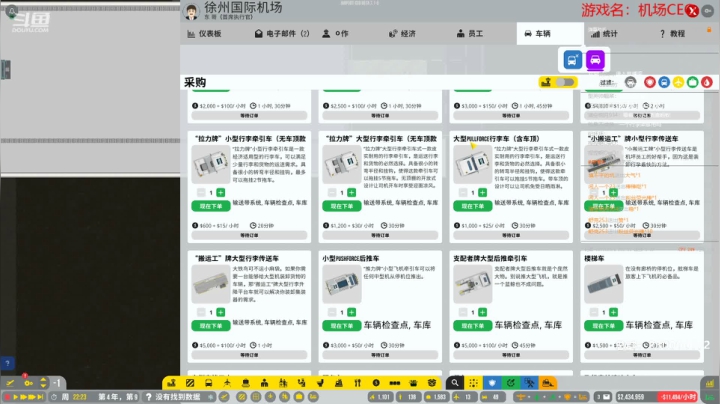Open the mail notification counter
This screenshot has width=720, height=404.
click(x=603, y=397)
